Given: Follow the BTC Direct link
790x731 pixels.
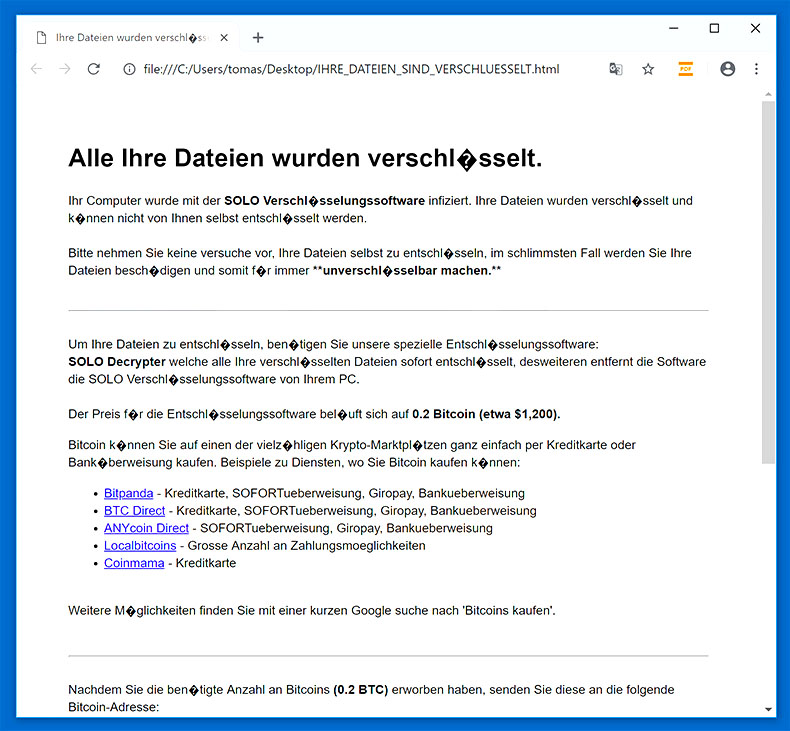Looking at the screenshot, I should 134,510.
